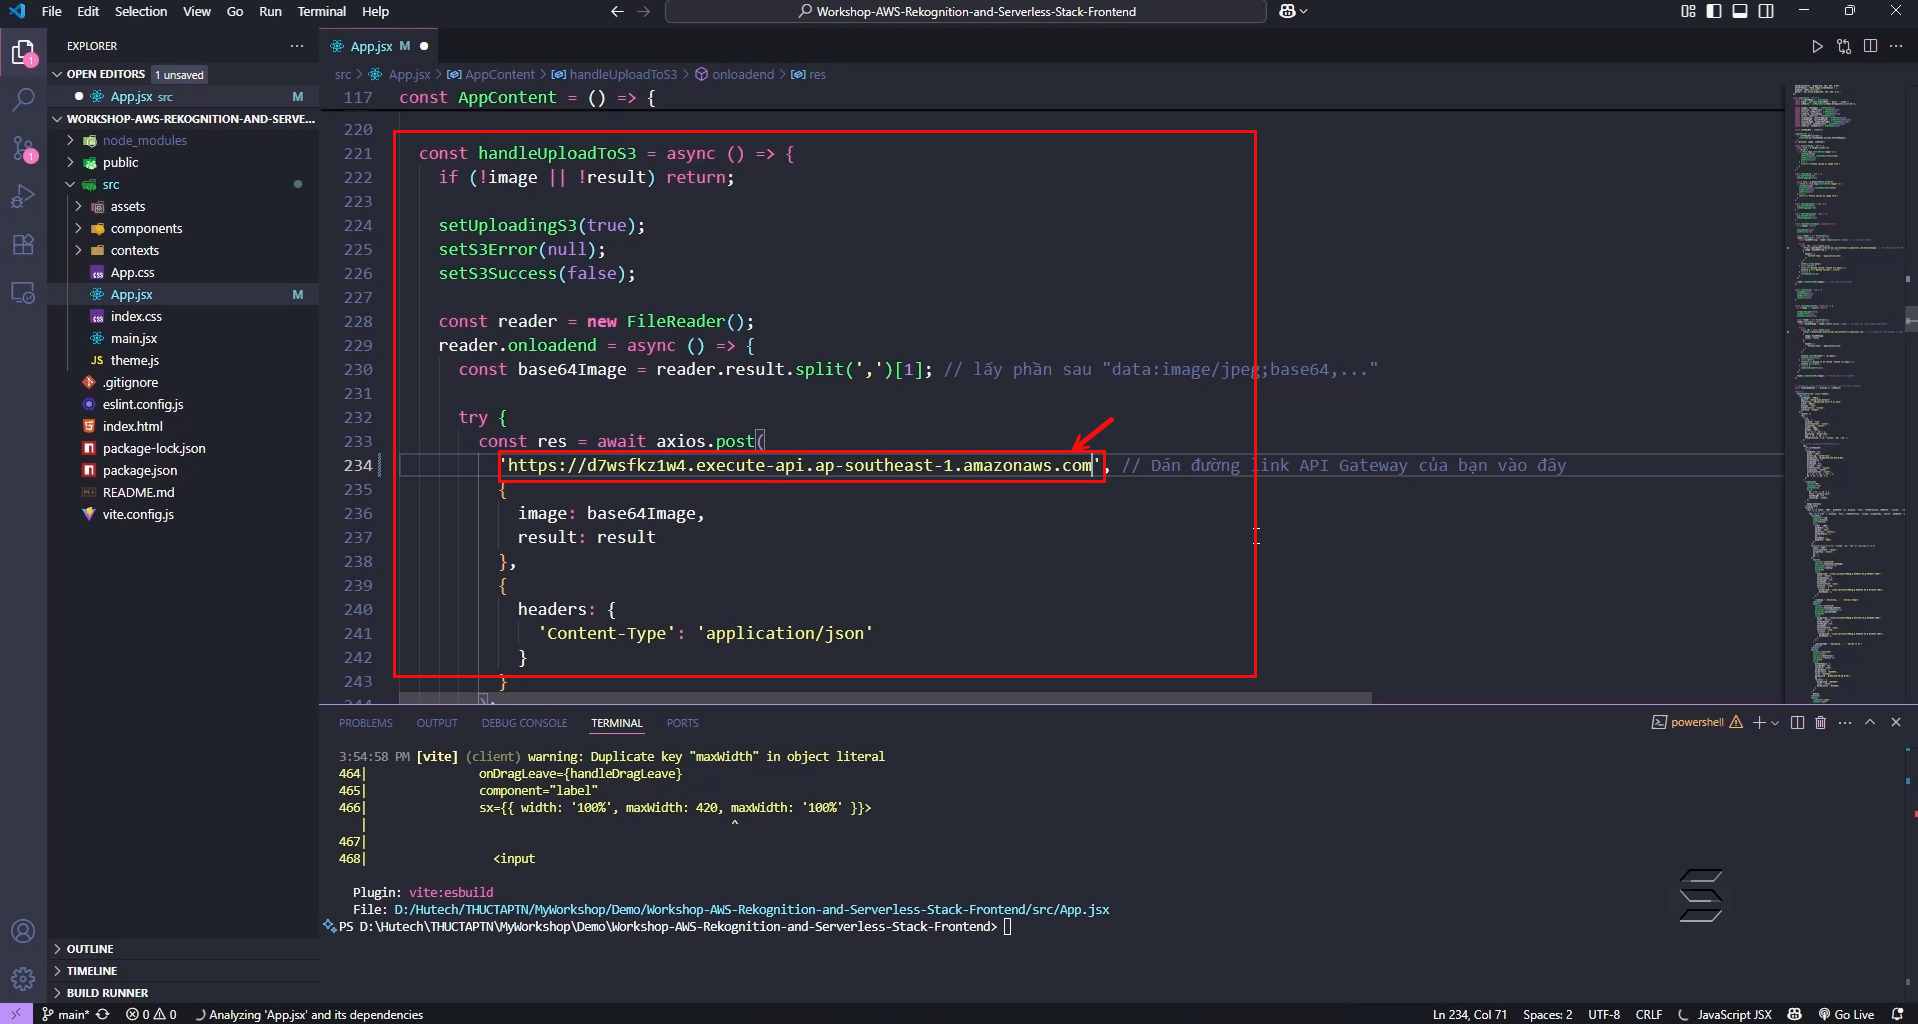Open the Run and Debug view
The image size is (1918, 1024).
click(x=23, y=196)
